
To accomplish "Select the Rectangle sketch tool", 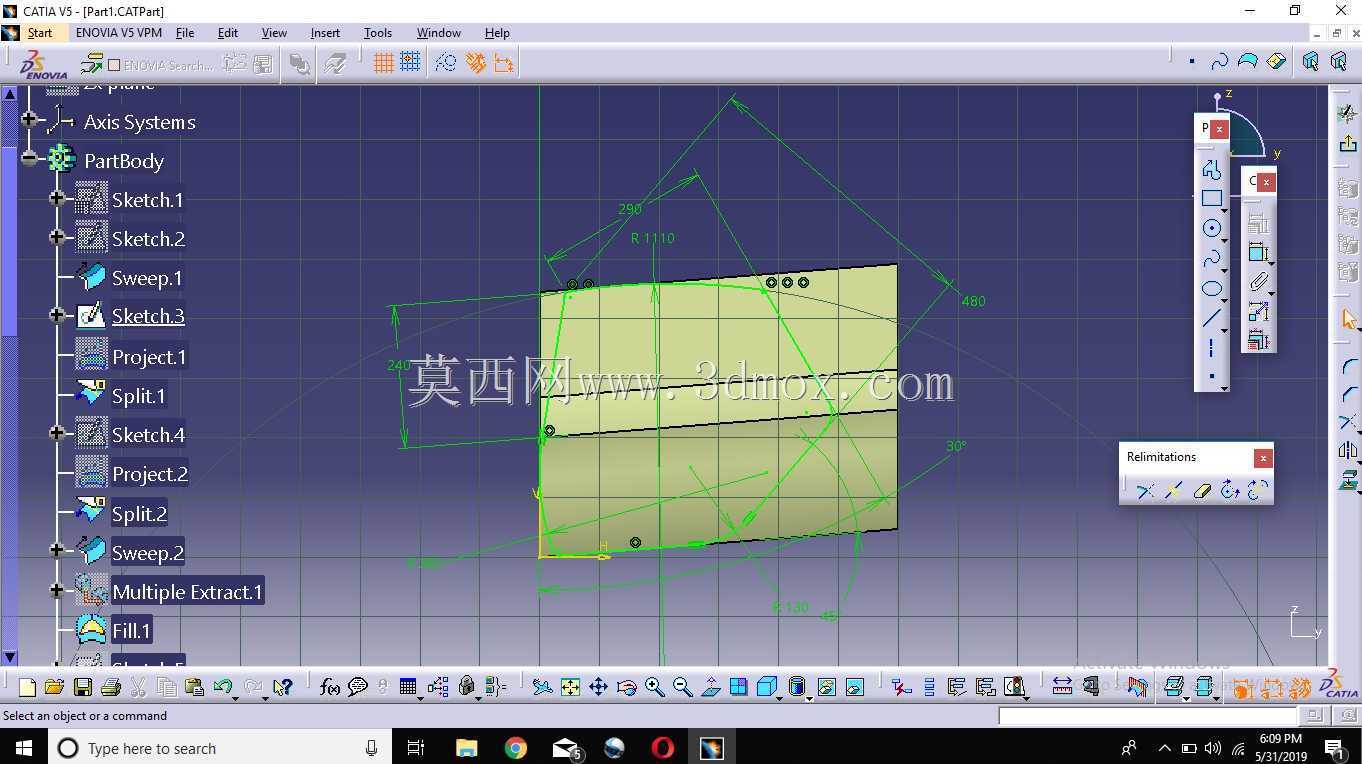I will (1211, 199).
